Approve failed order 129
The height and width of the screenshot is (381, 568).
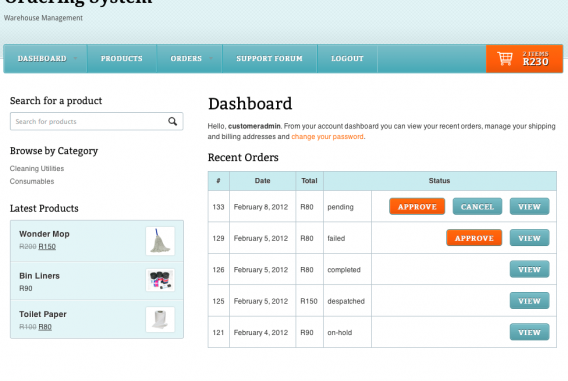(474, 238)
